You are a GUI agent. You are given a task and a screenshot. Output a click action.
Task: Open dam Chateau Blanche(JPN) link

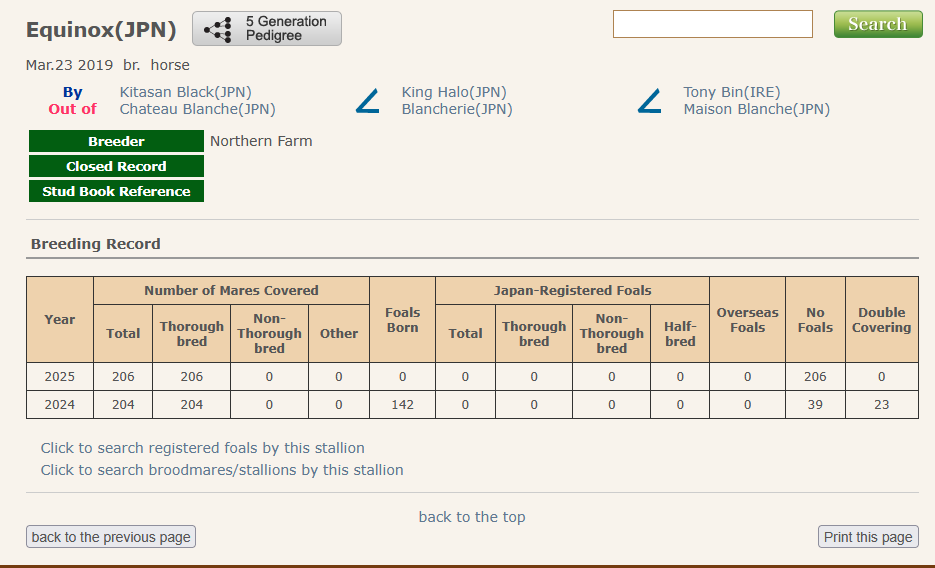[x=197, y=109]
